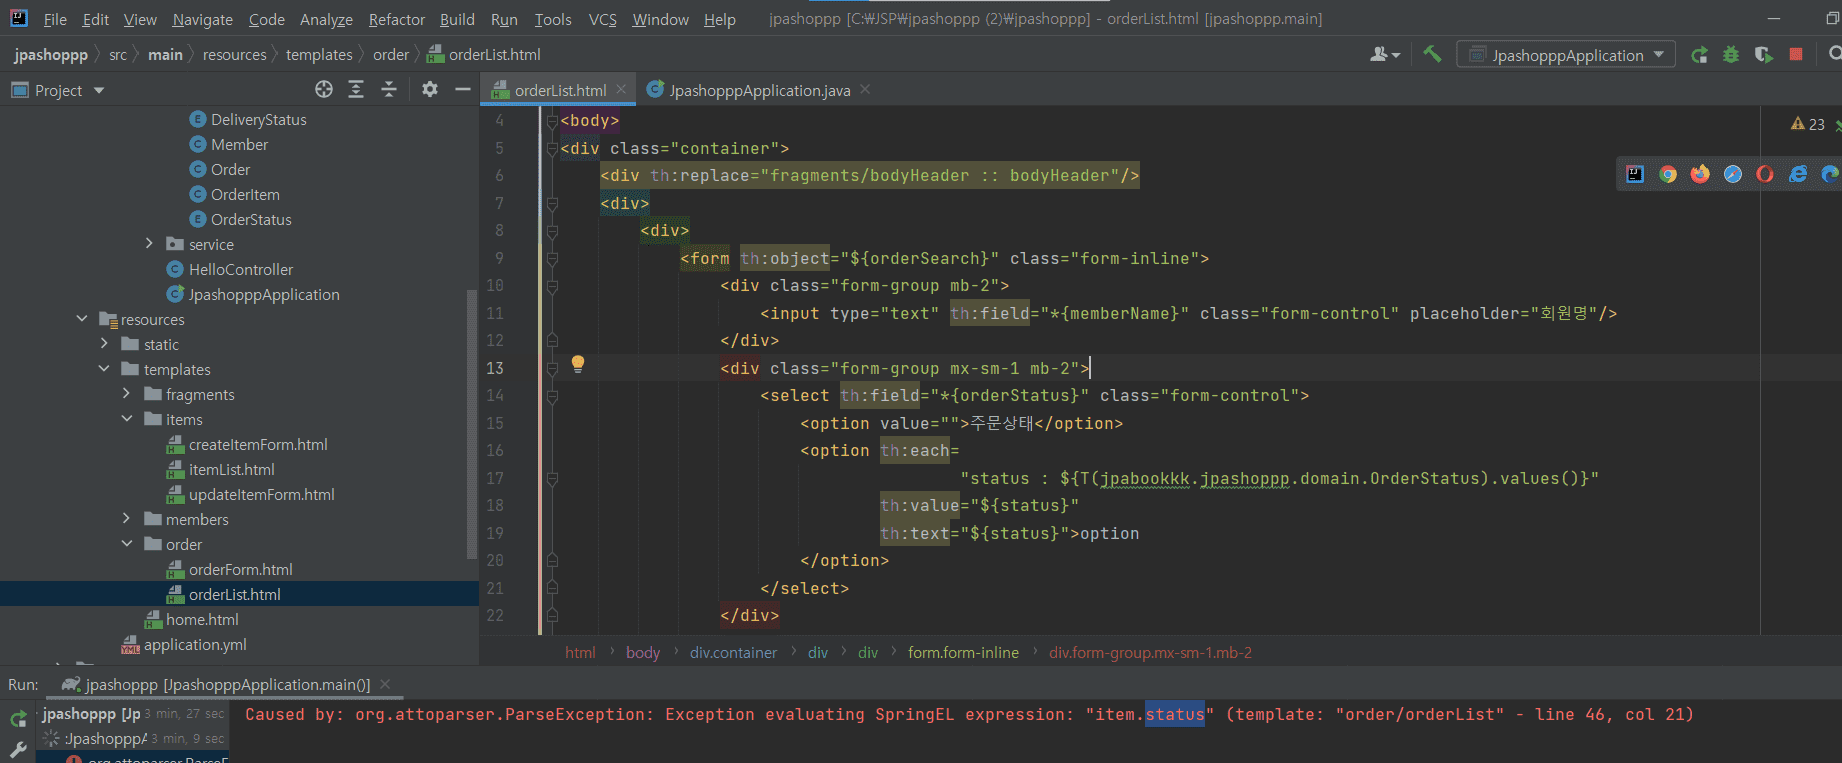1842x763 pixels.
Task: Collapse the order folder
Action: point(127,543)
